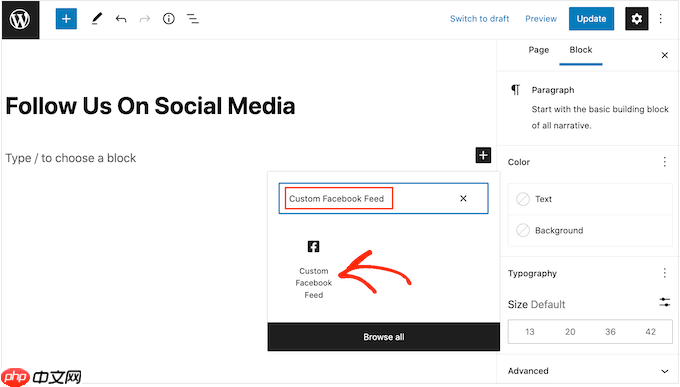The image size is (680, 387).
Task: Open the Color panel options menu
Action: (x=664, y=162)
